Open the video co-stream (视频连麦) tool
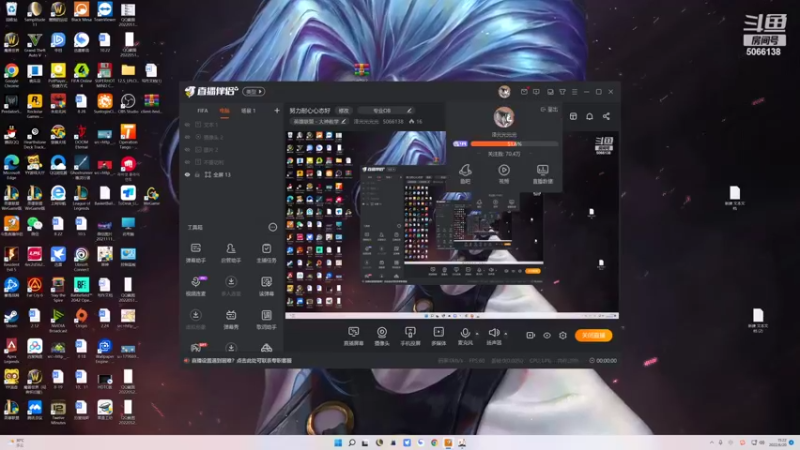This screenshot has height=450, width=800. 195,286
